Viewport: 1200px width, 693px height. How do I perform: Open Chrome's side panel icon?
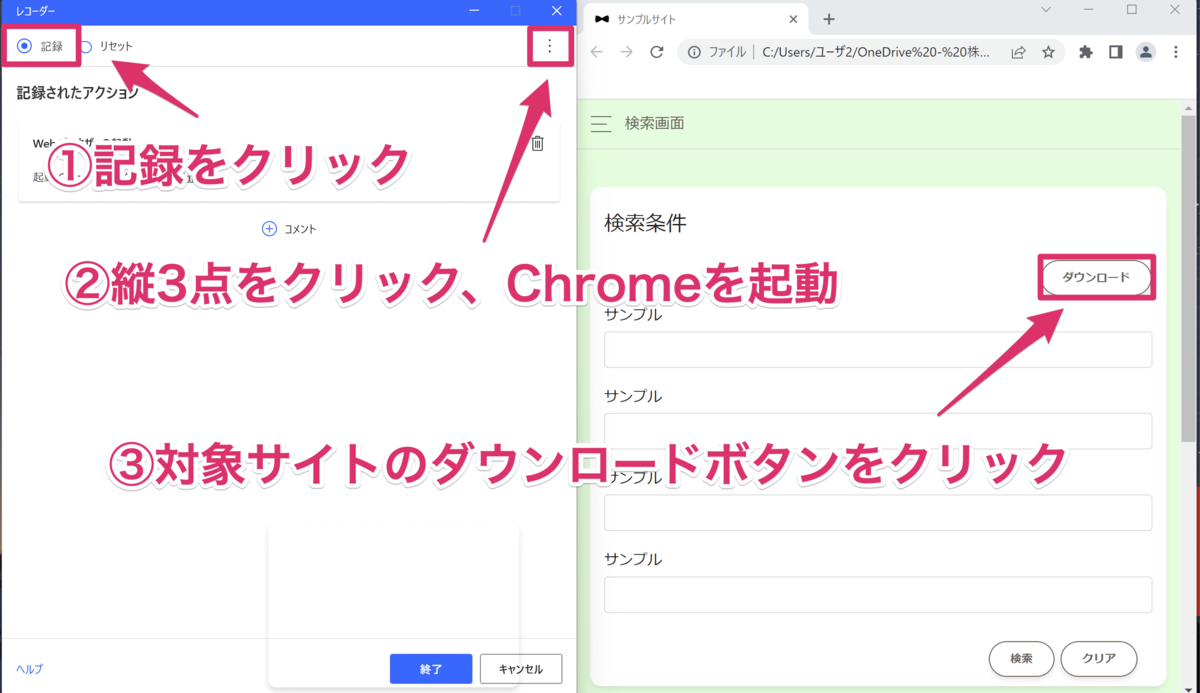point(1116,52)
